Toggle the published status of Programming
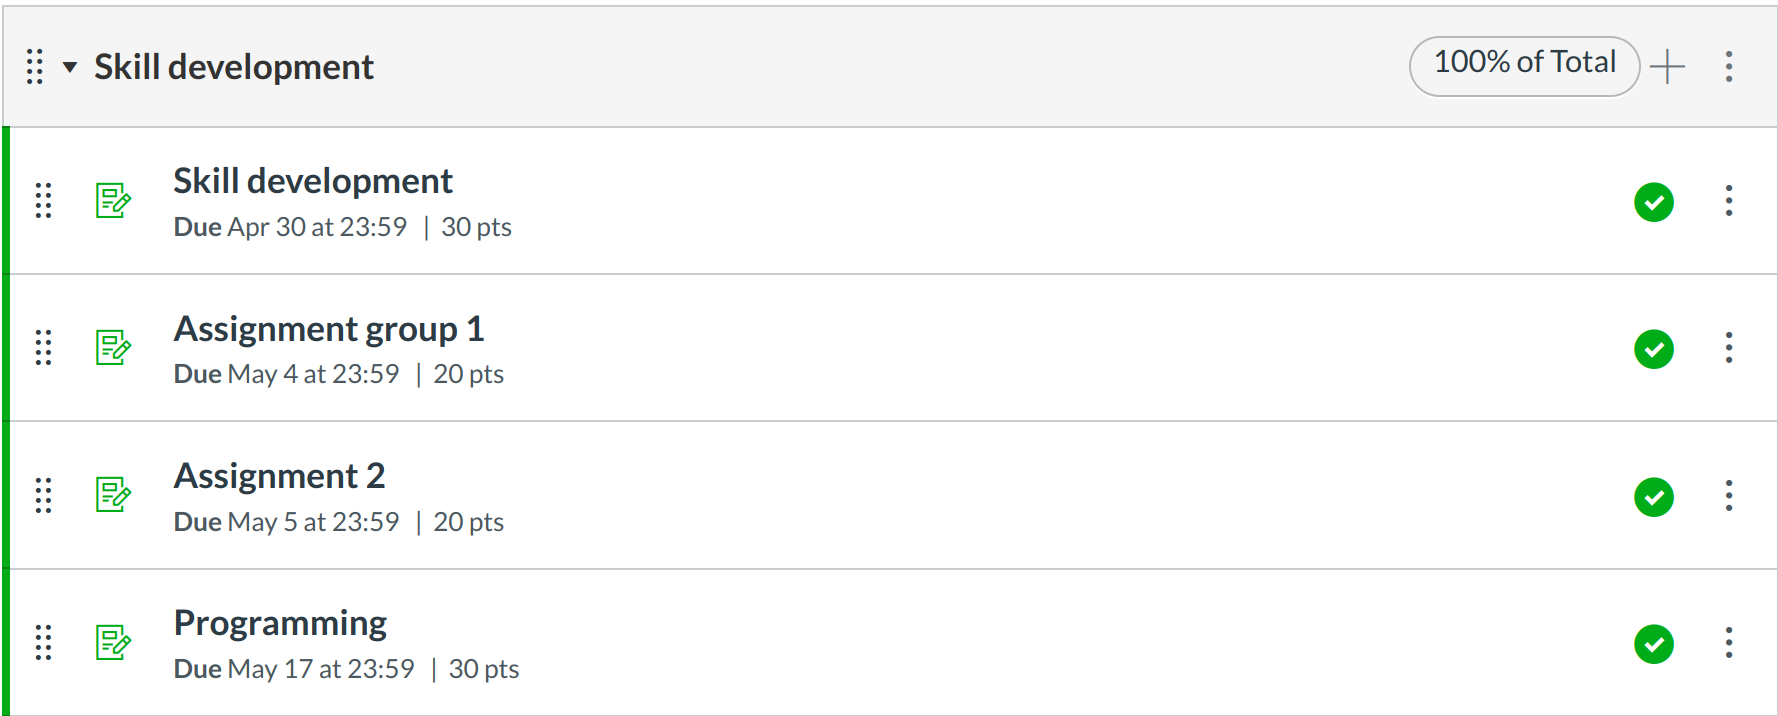 (x=1654, y=643)
